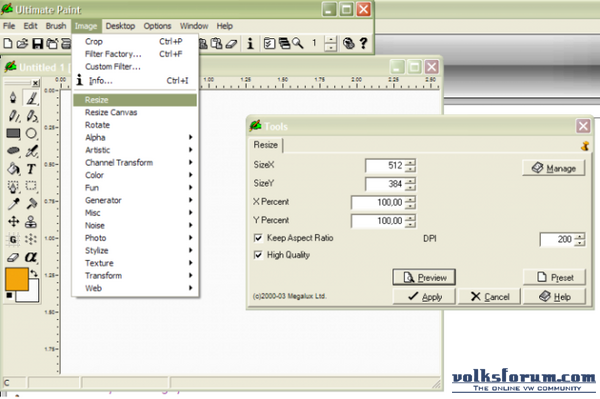Close the floating toolbox panel

(x=36, y=83)
